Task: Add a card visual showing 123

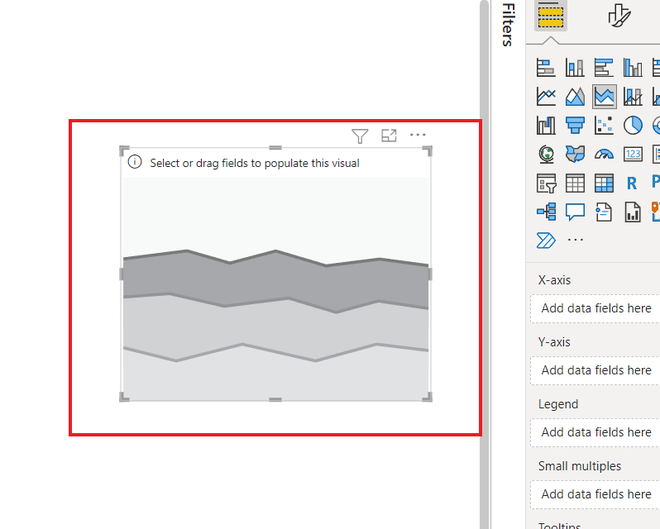Action: click(633, 154)
